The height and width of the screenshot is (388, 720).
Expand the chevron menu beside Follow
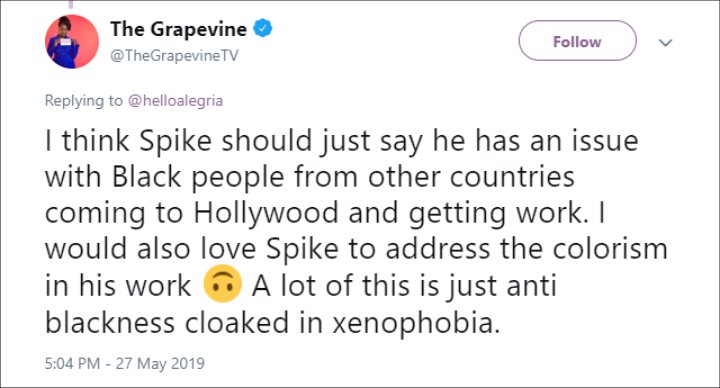(665, 42)
